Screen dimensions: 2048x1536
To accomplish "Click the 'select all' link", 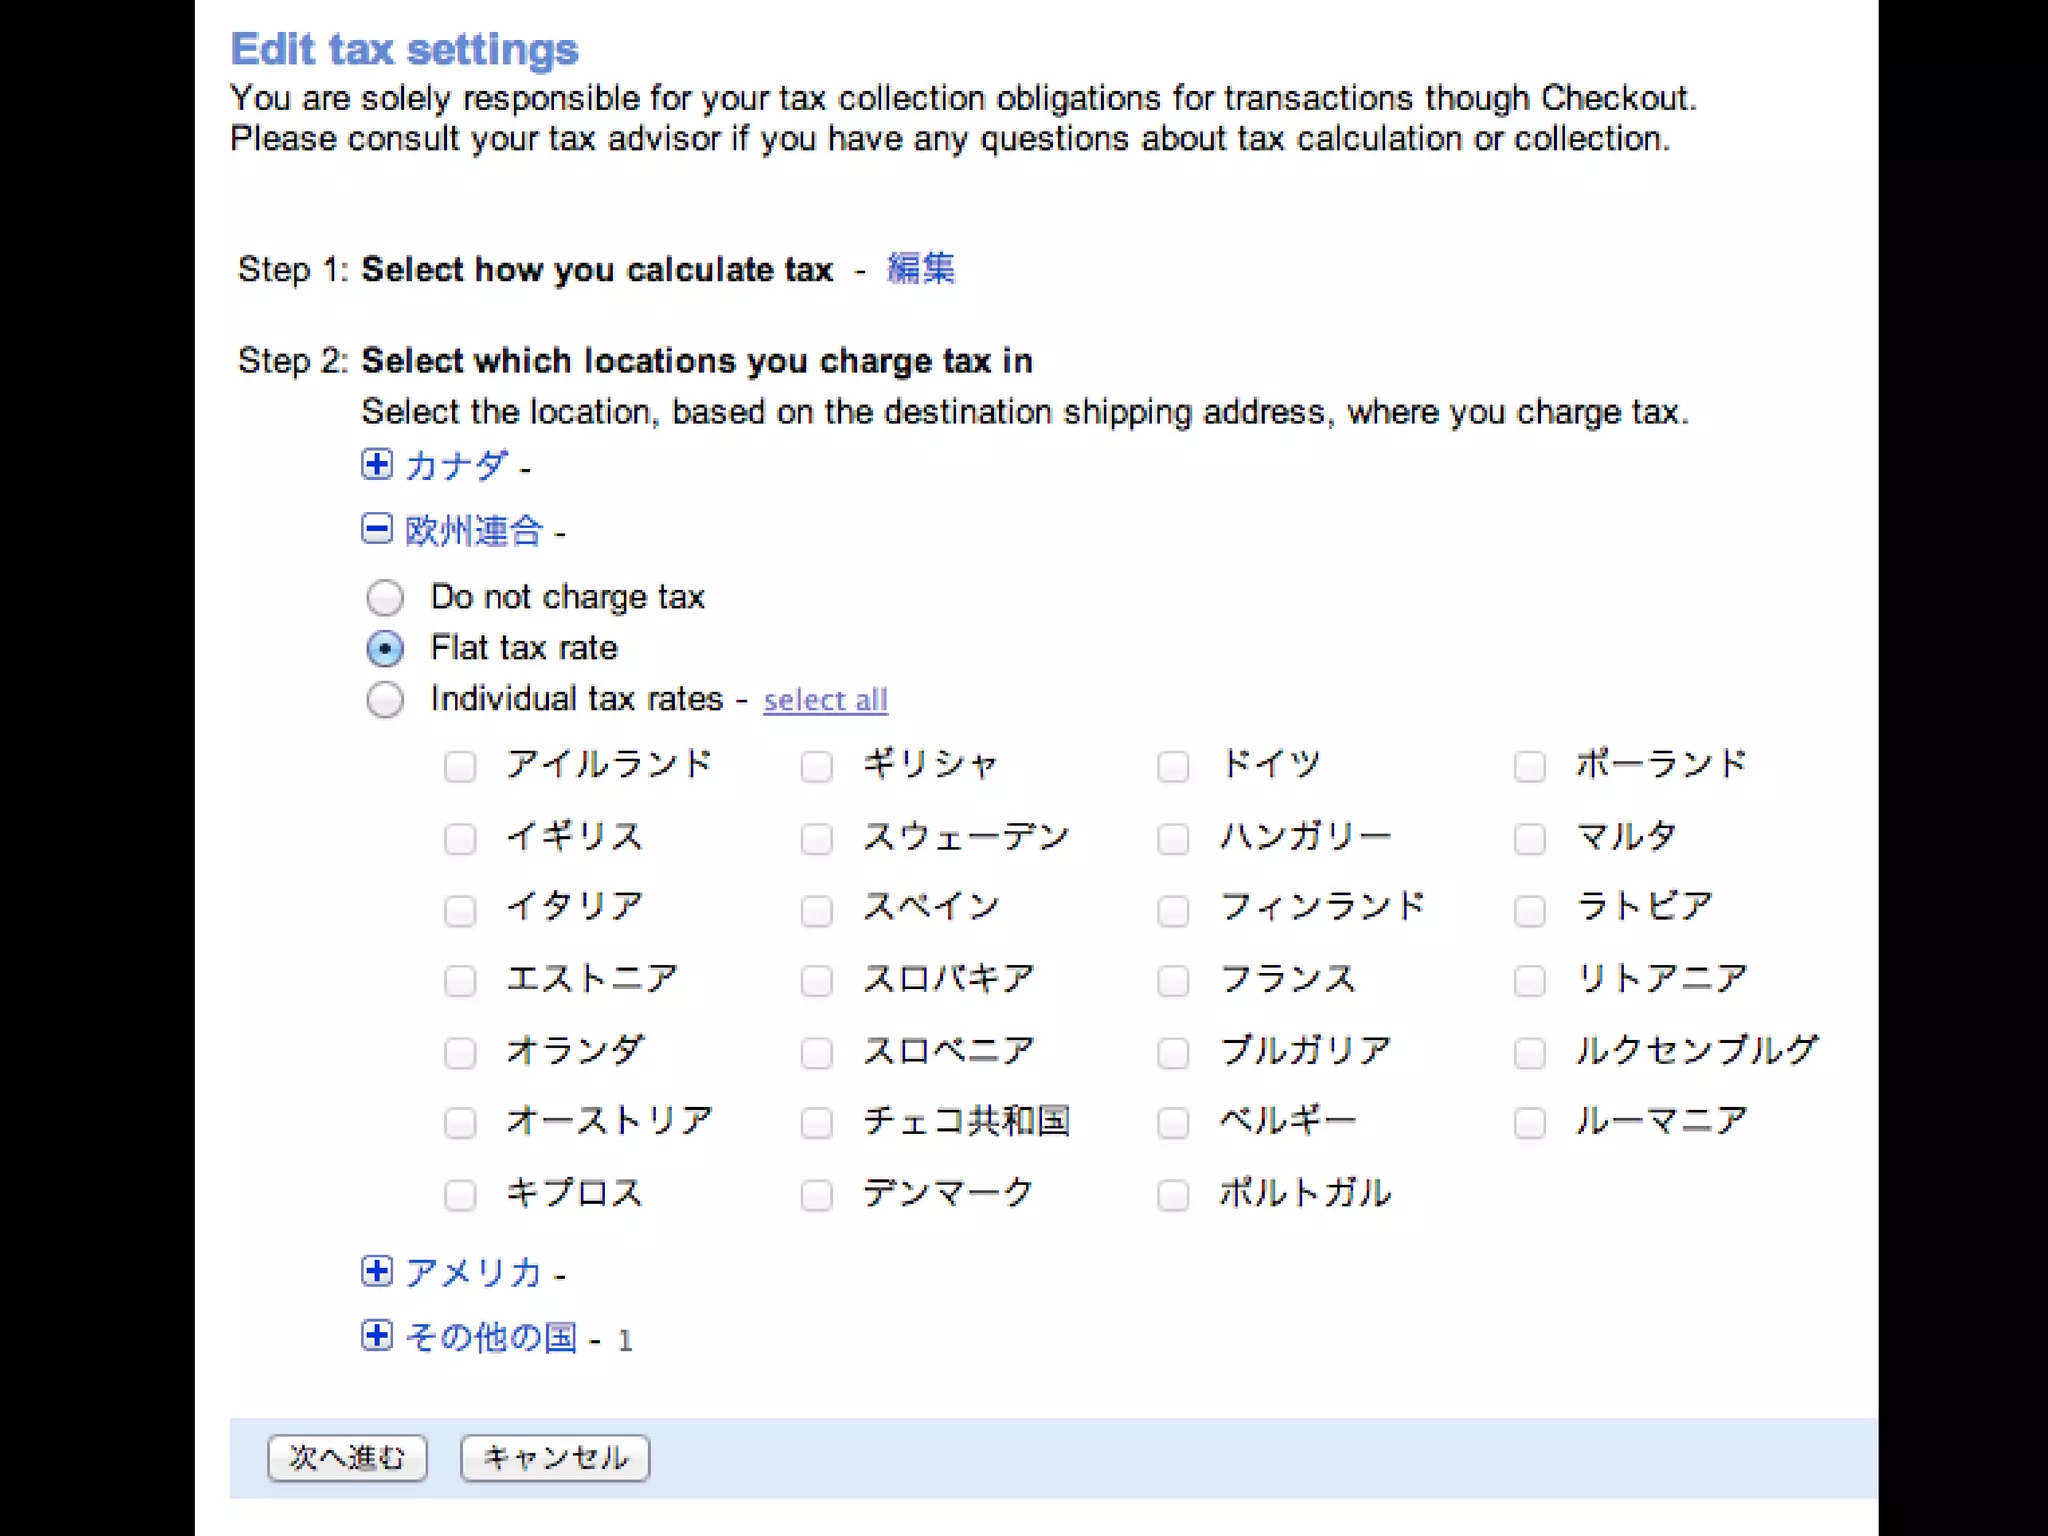I will pyautogui.click(x=825, y=700).
